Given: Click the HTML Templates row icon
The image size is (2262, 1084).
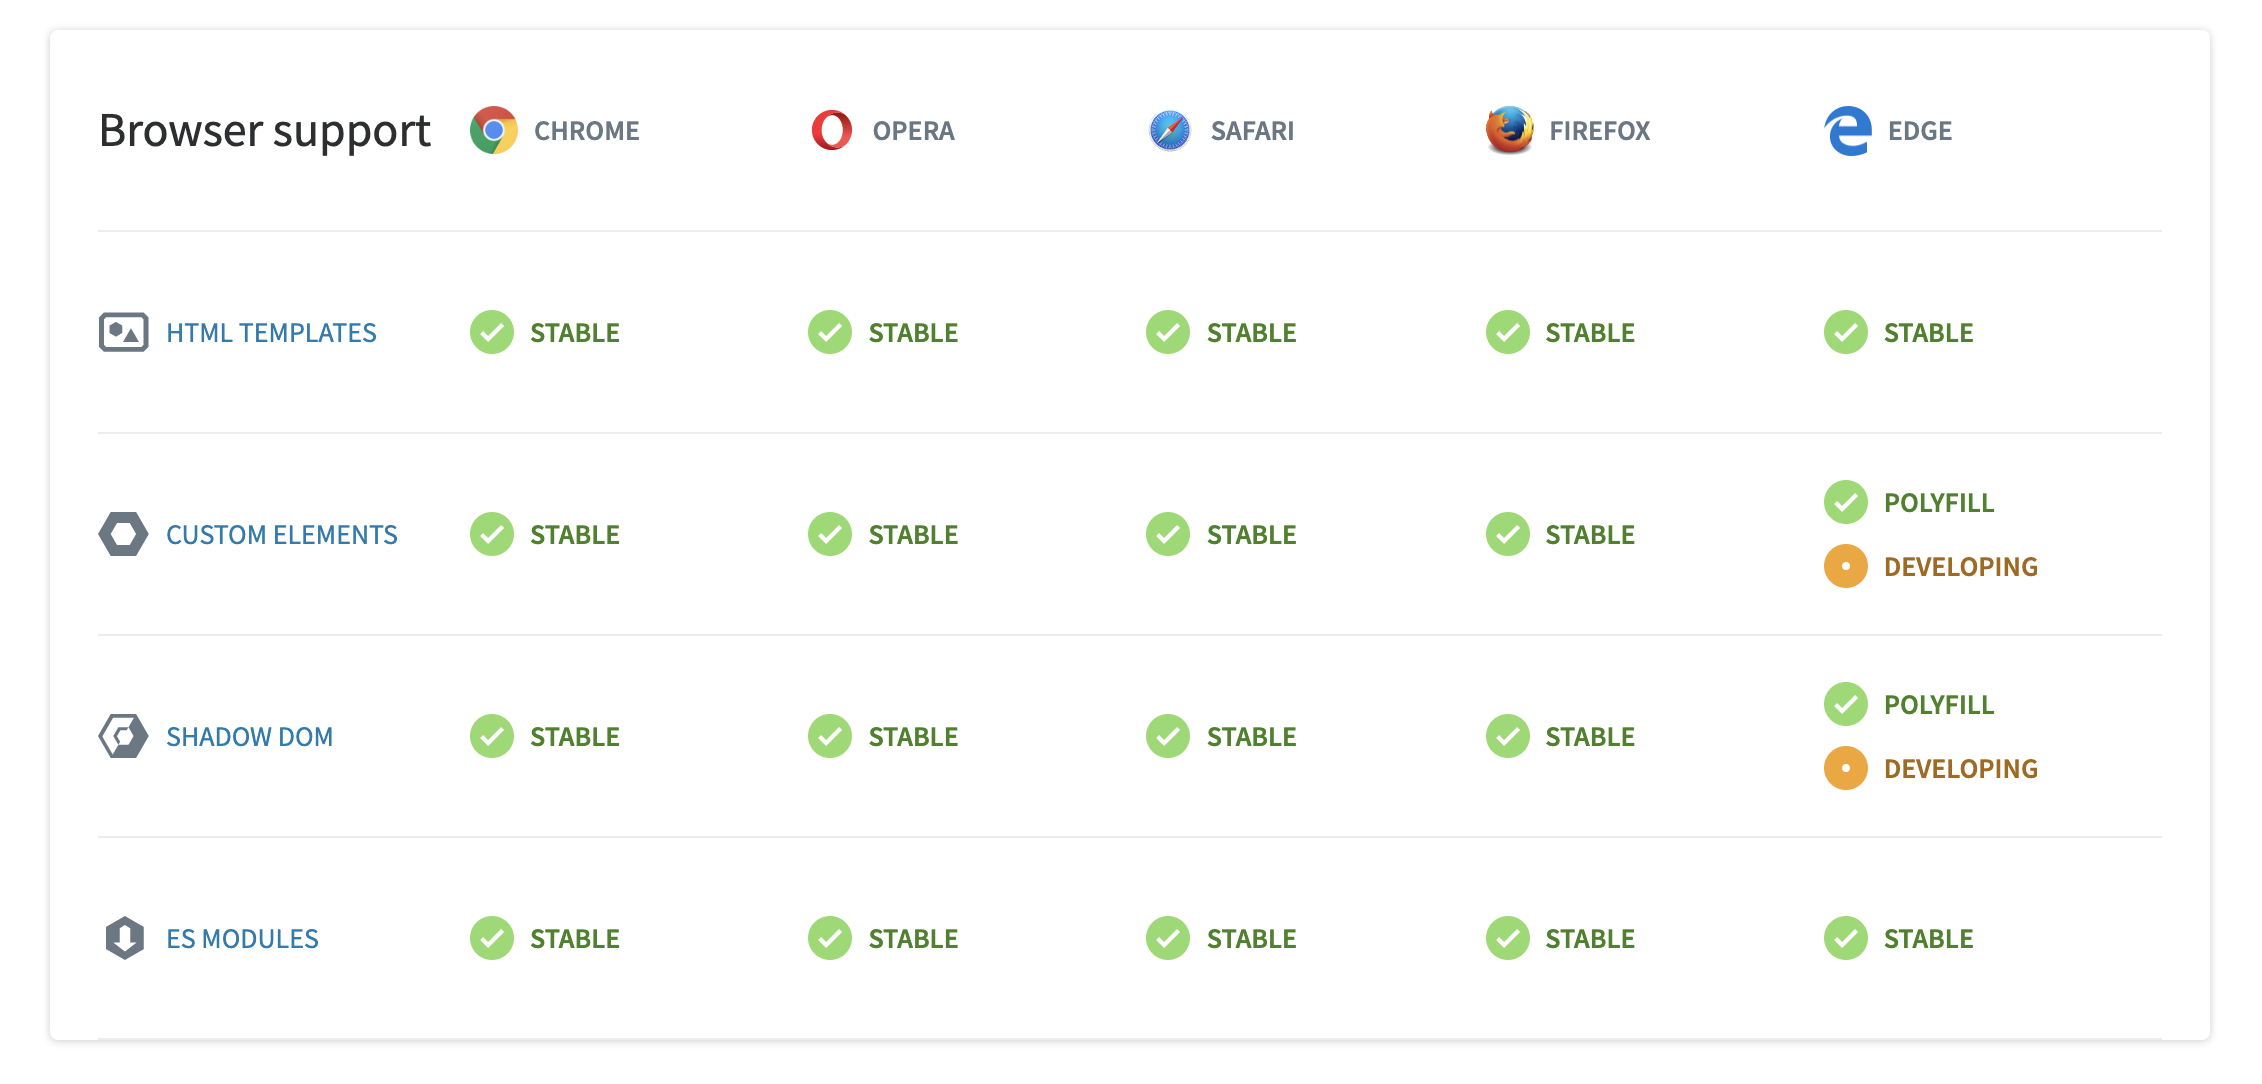Looking at the screenshot, I should (124, 332).
